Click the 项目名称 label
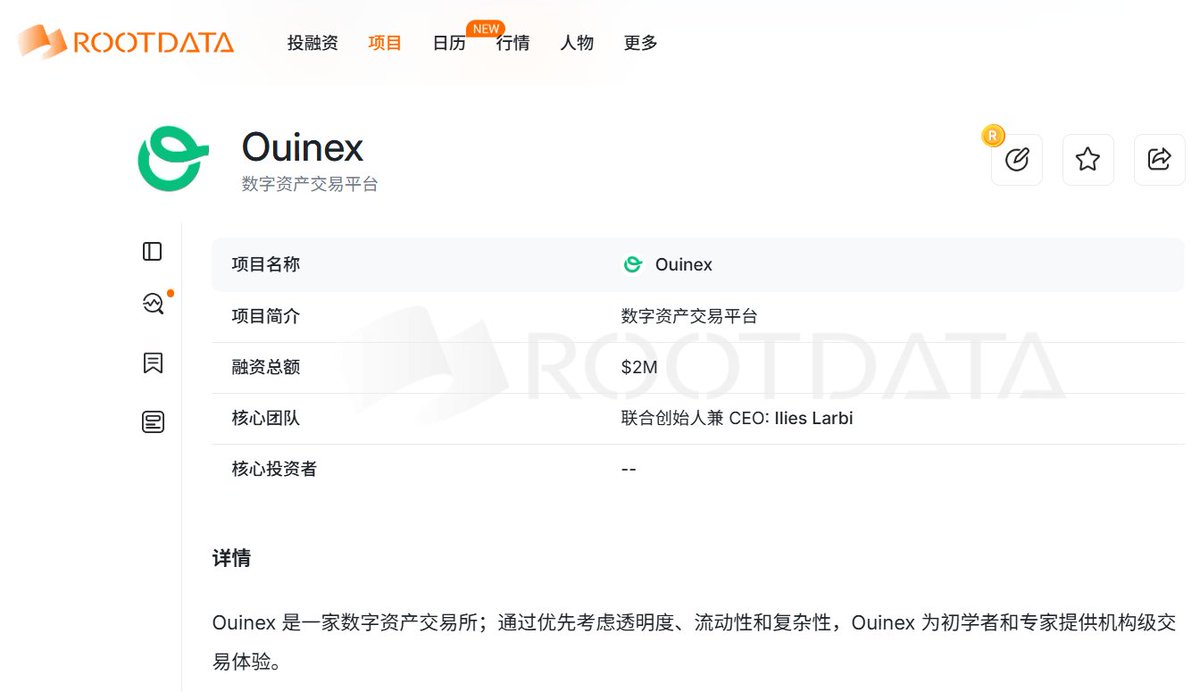1200x692 pixels. point(266,265)
